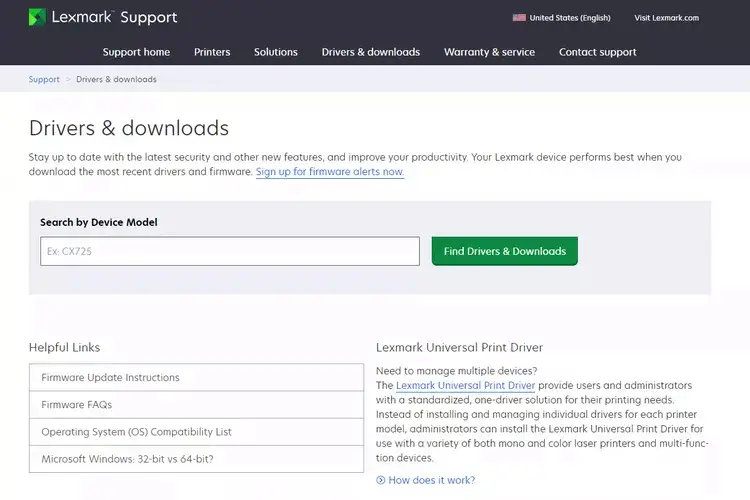
Task: Open Operating System (OS) Compatibility List
Action: pos(196,432)
